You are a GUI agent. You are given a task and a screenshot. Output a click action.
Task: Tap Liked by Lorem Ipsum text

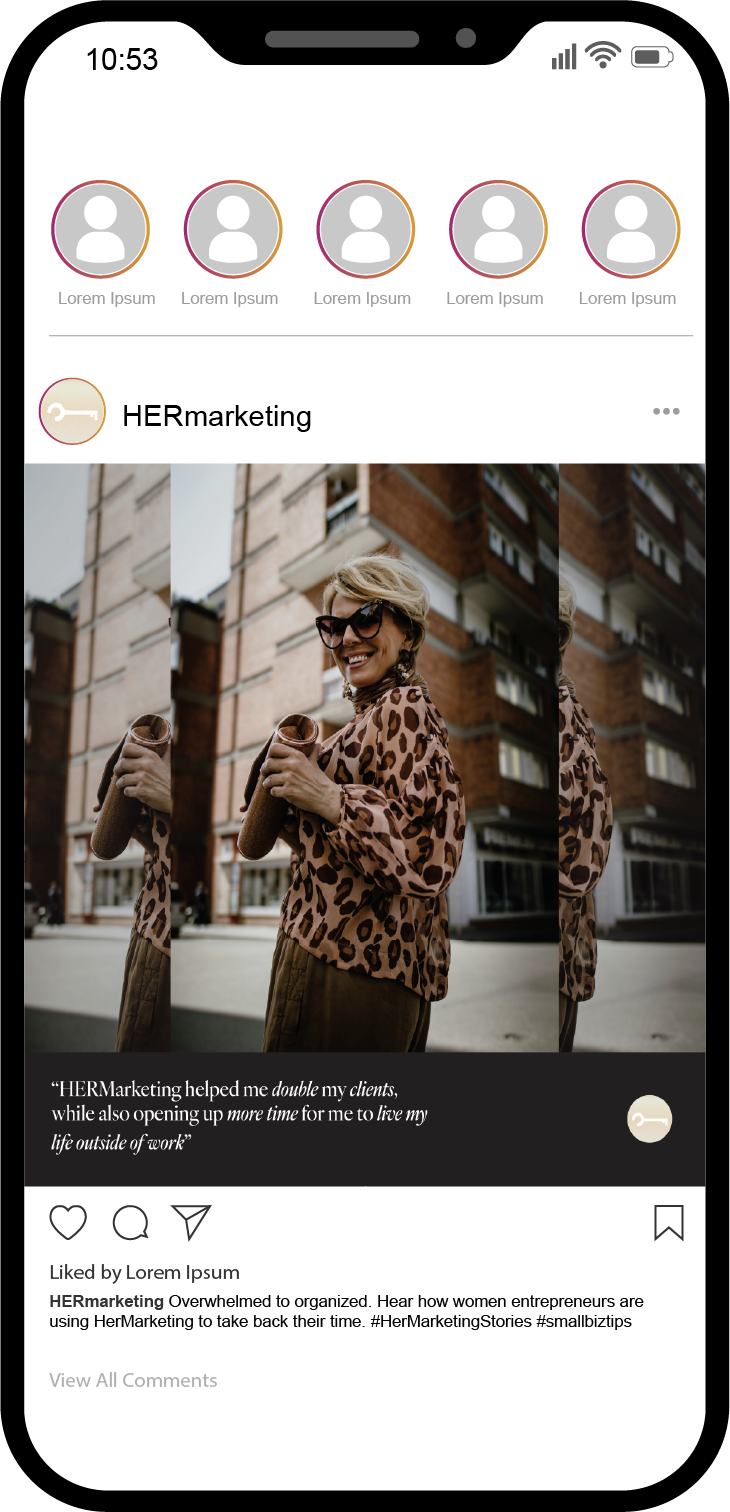tap(145, 1273)
